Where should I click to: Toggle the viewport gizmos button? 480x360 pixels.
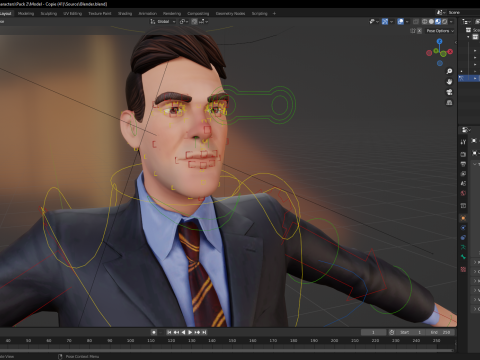point(385,21)
